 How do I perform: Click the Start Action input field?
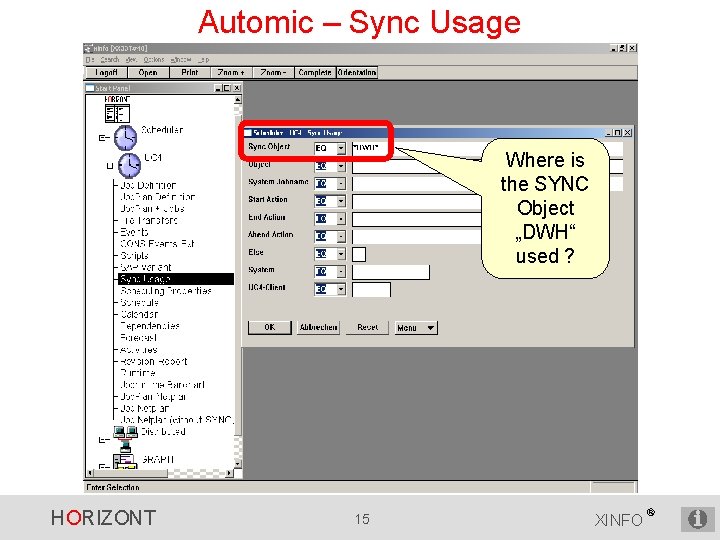(417, 201)
